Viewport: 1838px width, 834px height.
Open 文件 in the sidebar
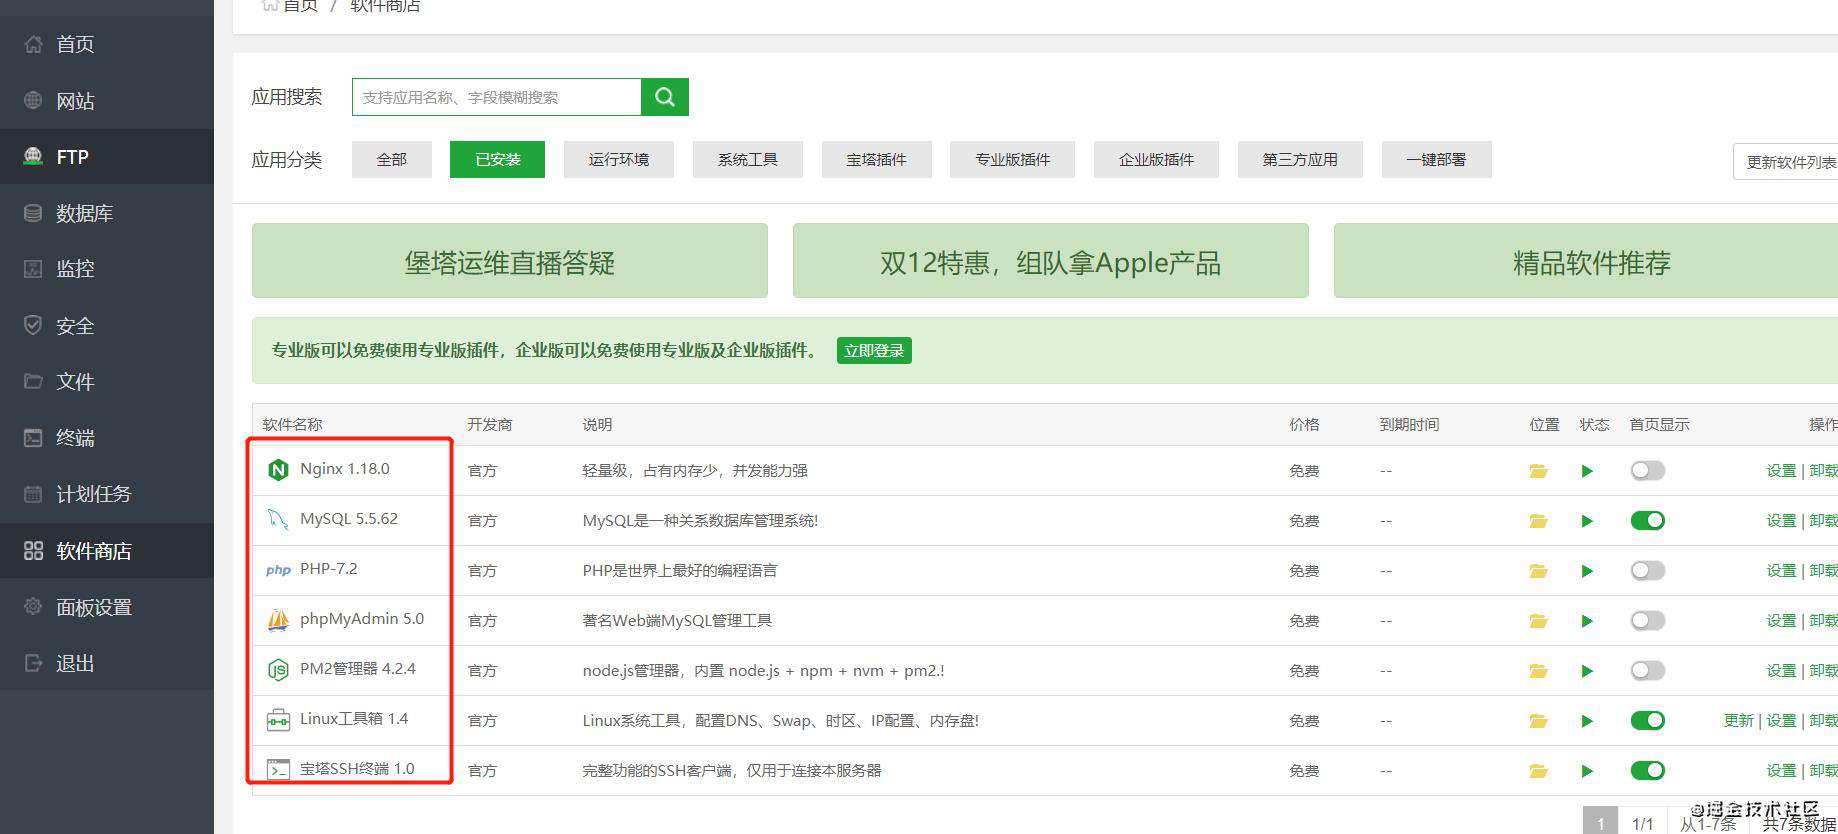pyautogui.click(x=107, y=381)
